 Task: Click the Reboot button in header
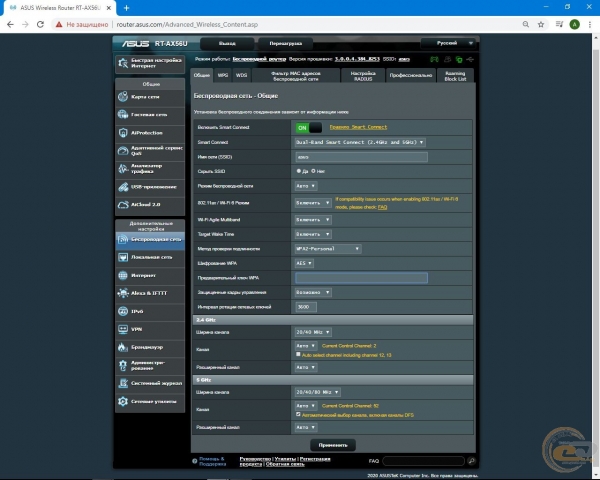[285, 44]
